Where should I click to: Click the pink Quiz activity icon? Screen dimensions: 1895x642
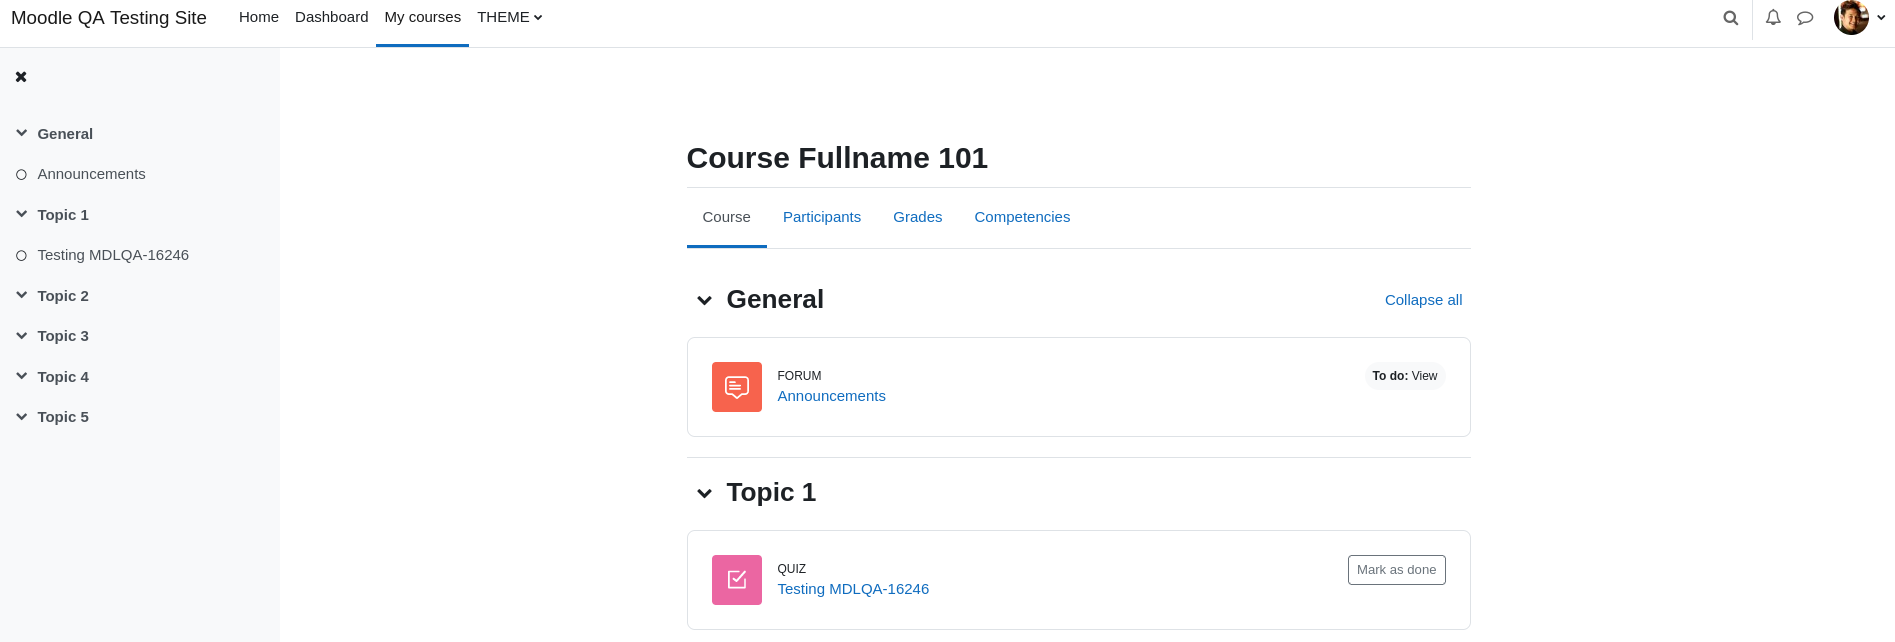click(x=737, y=580)
